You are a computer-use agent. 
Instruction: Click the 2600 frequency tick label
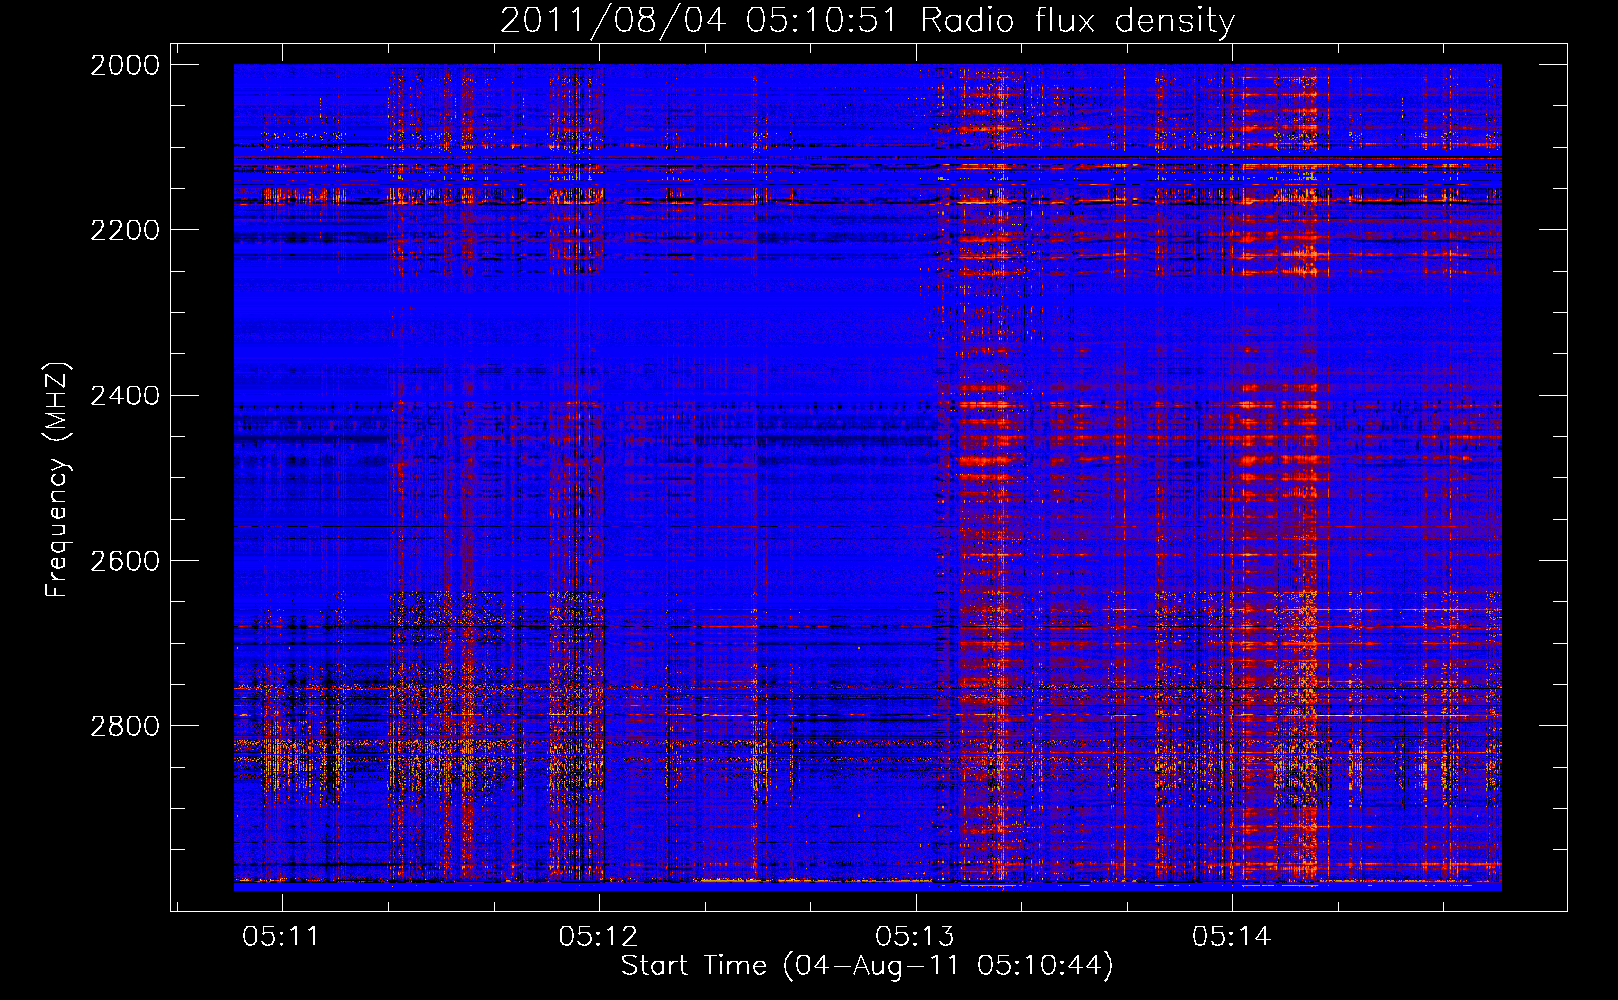click(x=125, y=560)
